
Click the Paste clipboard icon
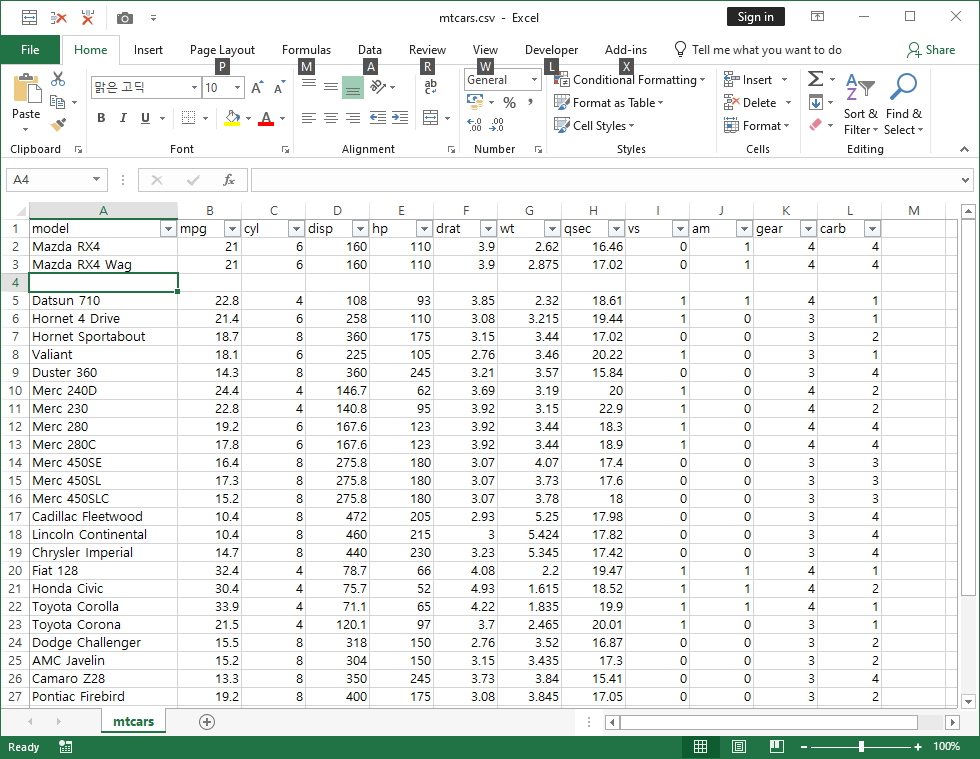[26, 88]
